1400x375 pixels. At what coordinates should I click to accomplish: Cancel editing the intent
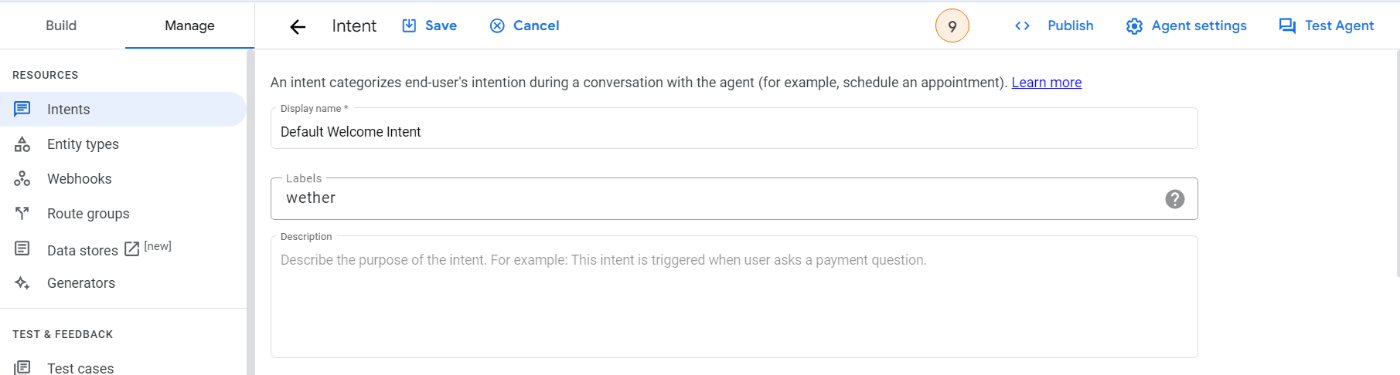524,26
